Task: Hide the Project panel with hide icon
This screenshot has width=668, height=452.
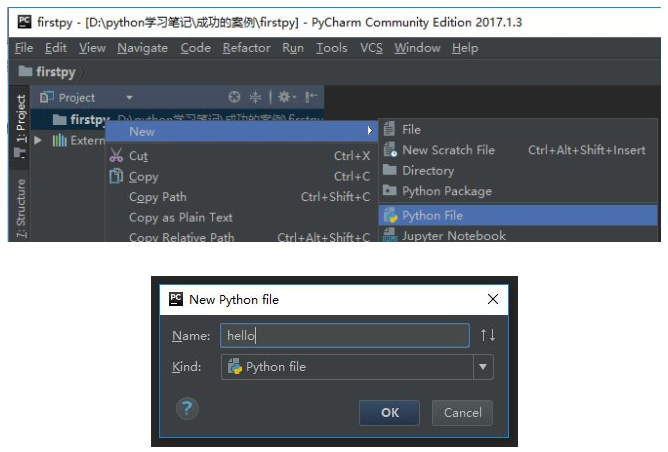Action: click(311, 97)
